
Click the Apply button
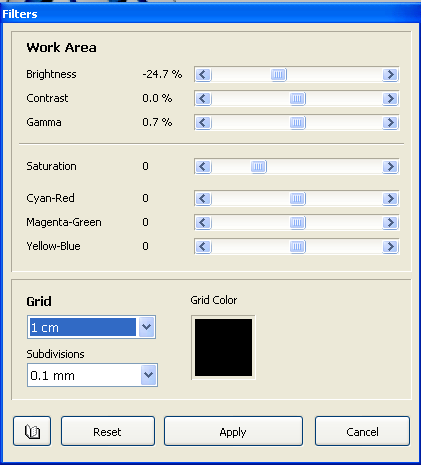click(233, 431)
